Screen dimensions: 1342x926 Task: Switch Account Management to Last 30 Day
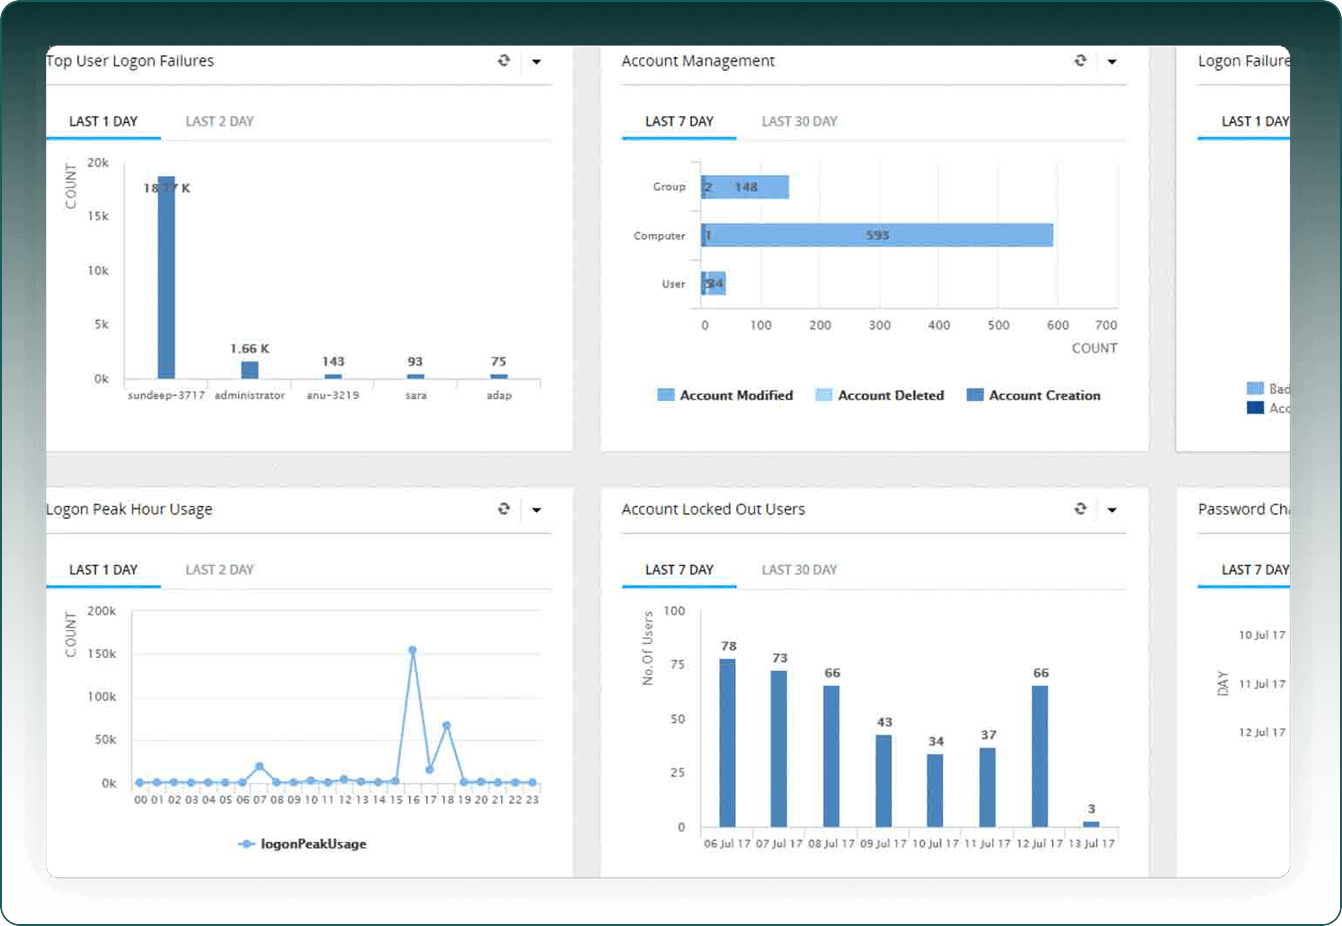tap(799, 121)
